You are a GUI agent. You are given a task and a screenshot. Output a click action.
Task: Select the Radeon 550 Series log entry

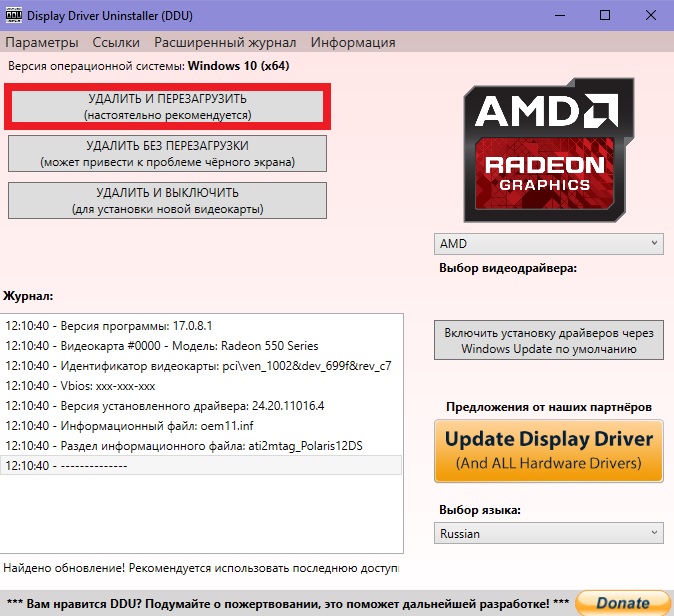(201, 346)
